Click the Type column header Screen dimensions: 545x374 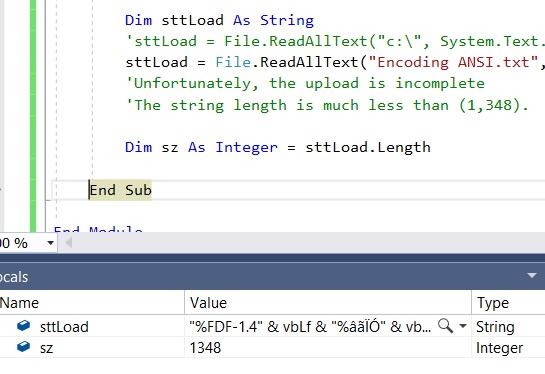509,303
